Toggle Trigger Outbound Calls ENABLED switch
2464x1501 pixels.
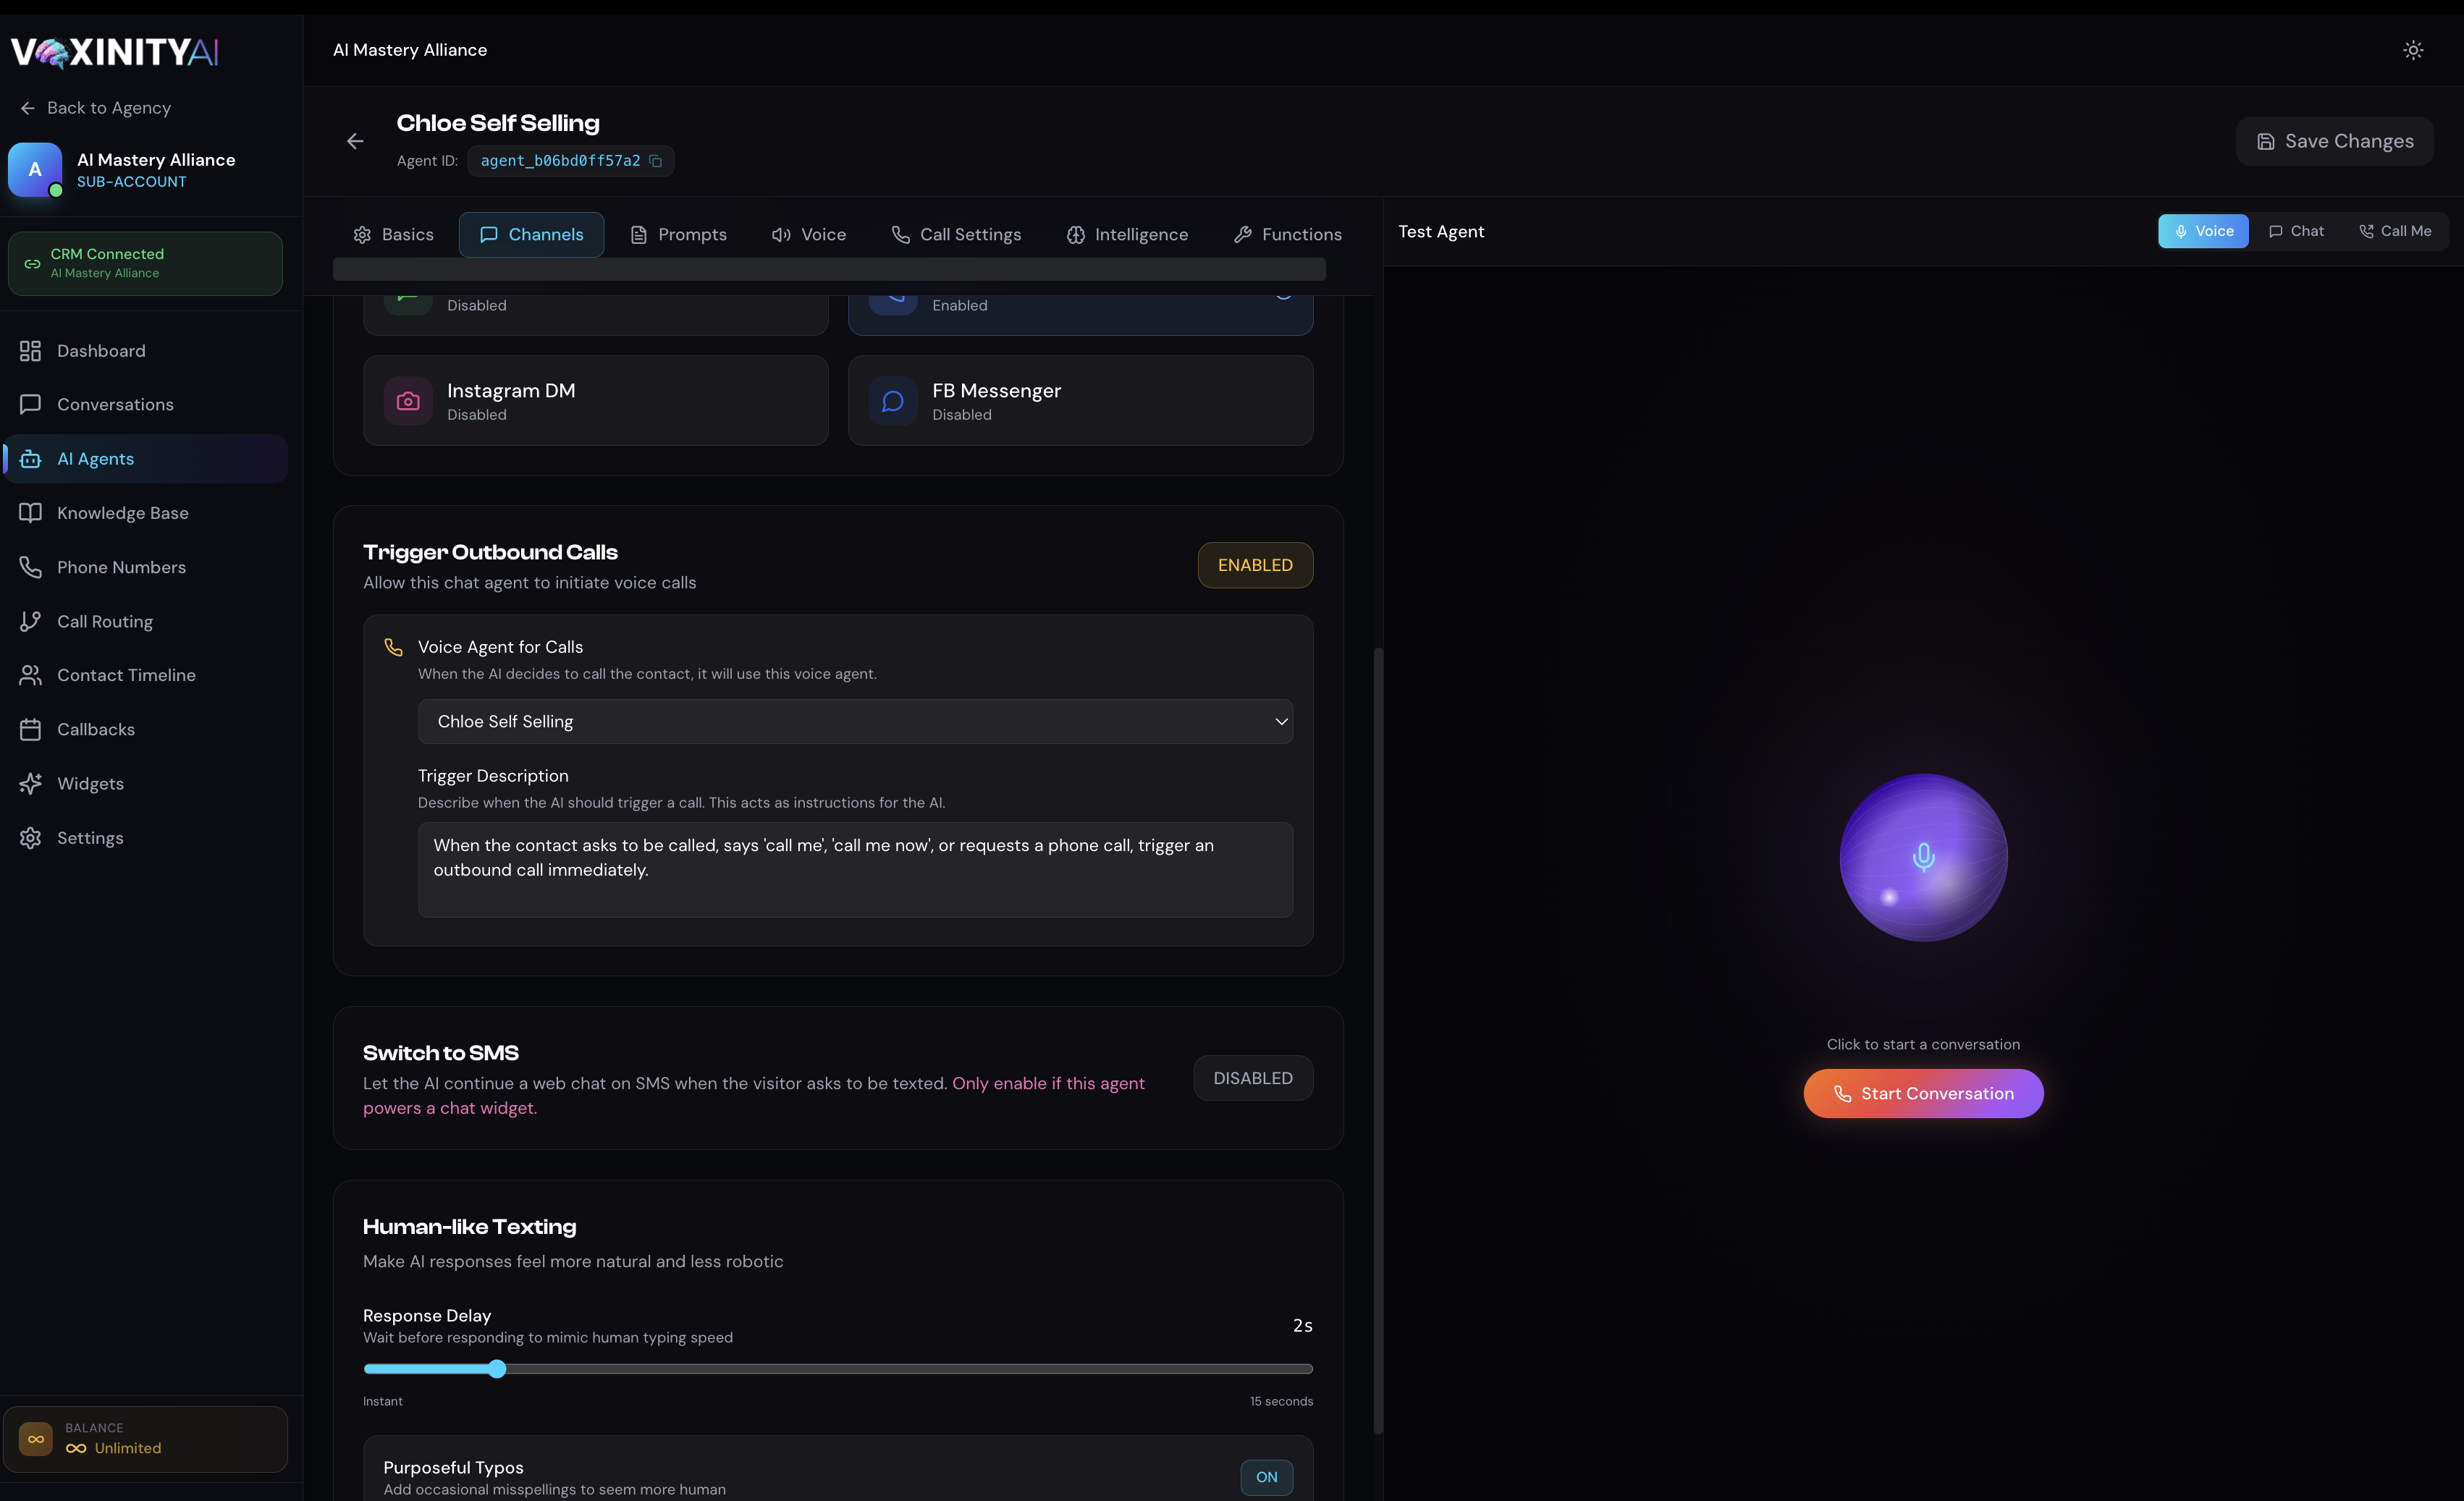click(x=1255, y=565)
